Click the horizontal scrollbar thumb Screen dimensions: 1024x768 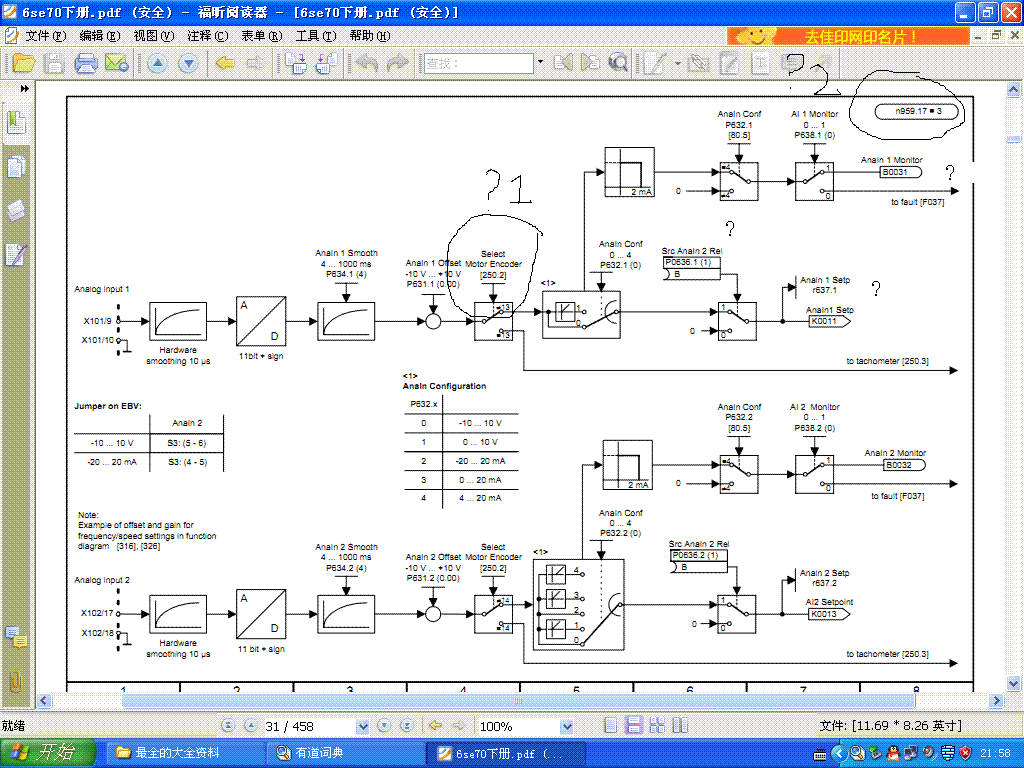pyautogui.click(x=519, y=701)
